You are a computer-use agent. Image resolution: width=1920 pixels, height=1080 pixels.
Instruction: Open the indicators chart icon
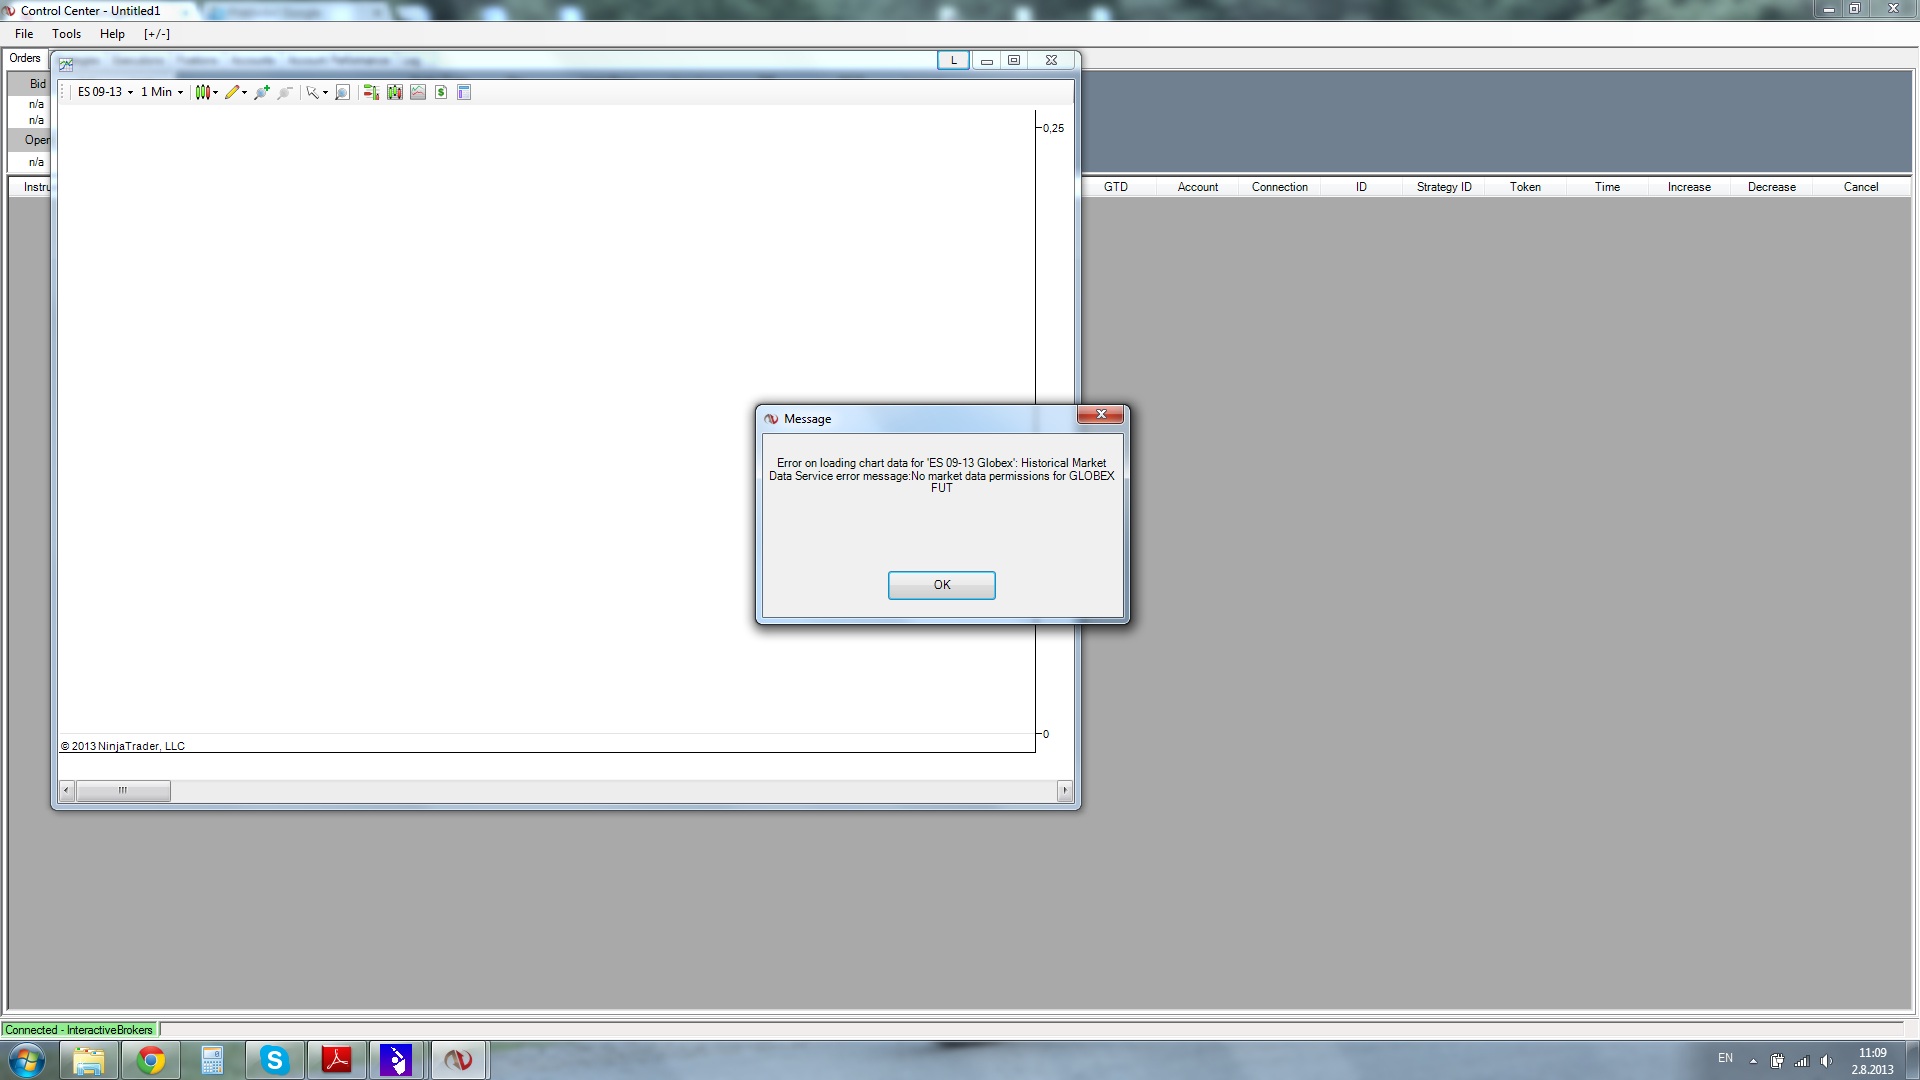point(418,92)
